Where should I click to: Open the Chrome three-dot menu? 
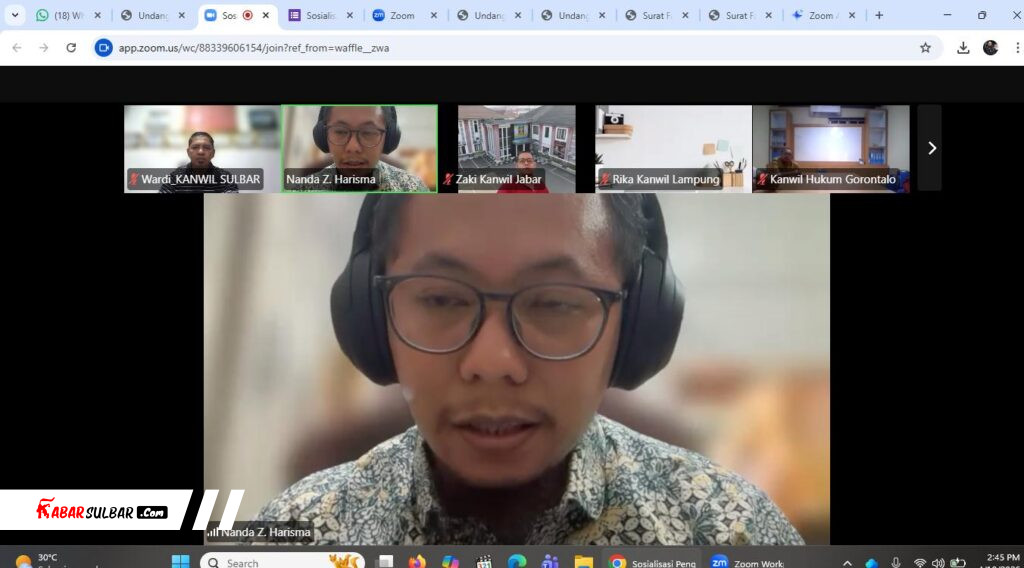click(x=1014, y=47)
